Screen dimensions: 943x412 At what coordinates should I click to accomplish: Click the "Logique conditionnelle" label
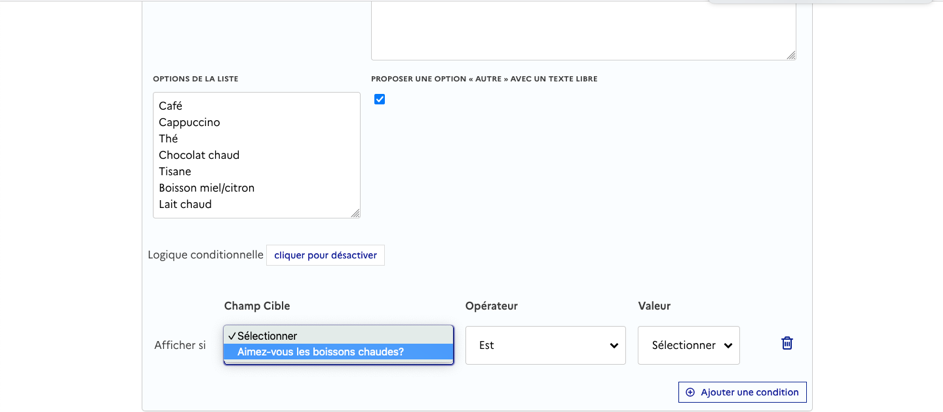(x=205, y=255)
